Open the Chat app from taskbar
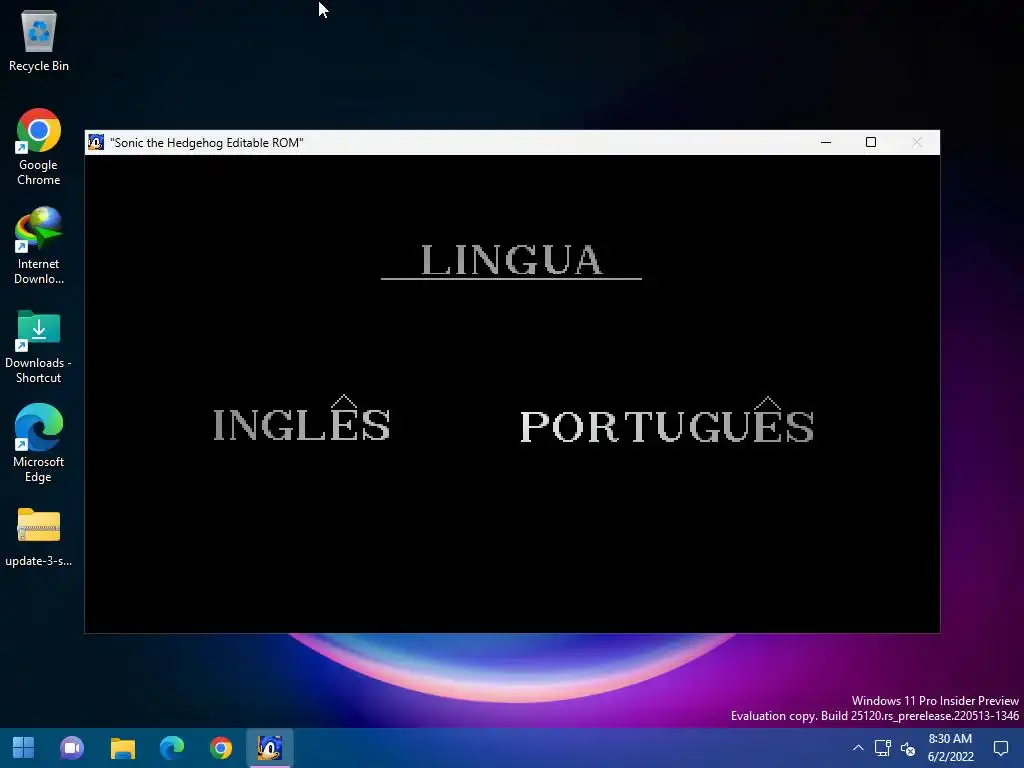This screenshot has width=1024, height=768. point(72,748)
